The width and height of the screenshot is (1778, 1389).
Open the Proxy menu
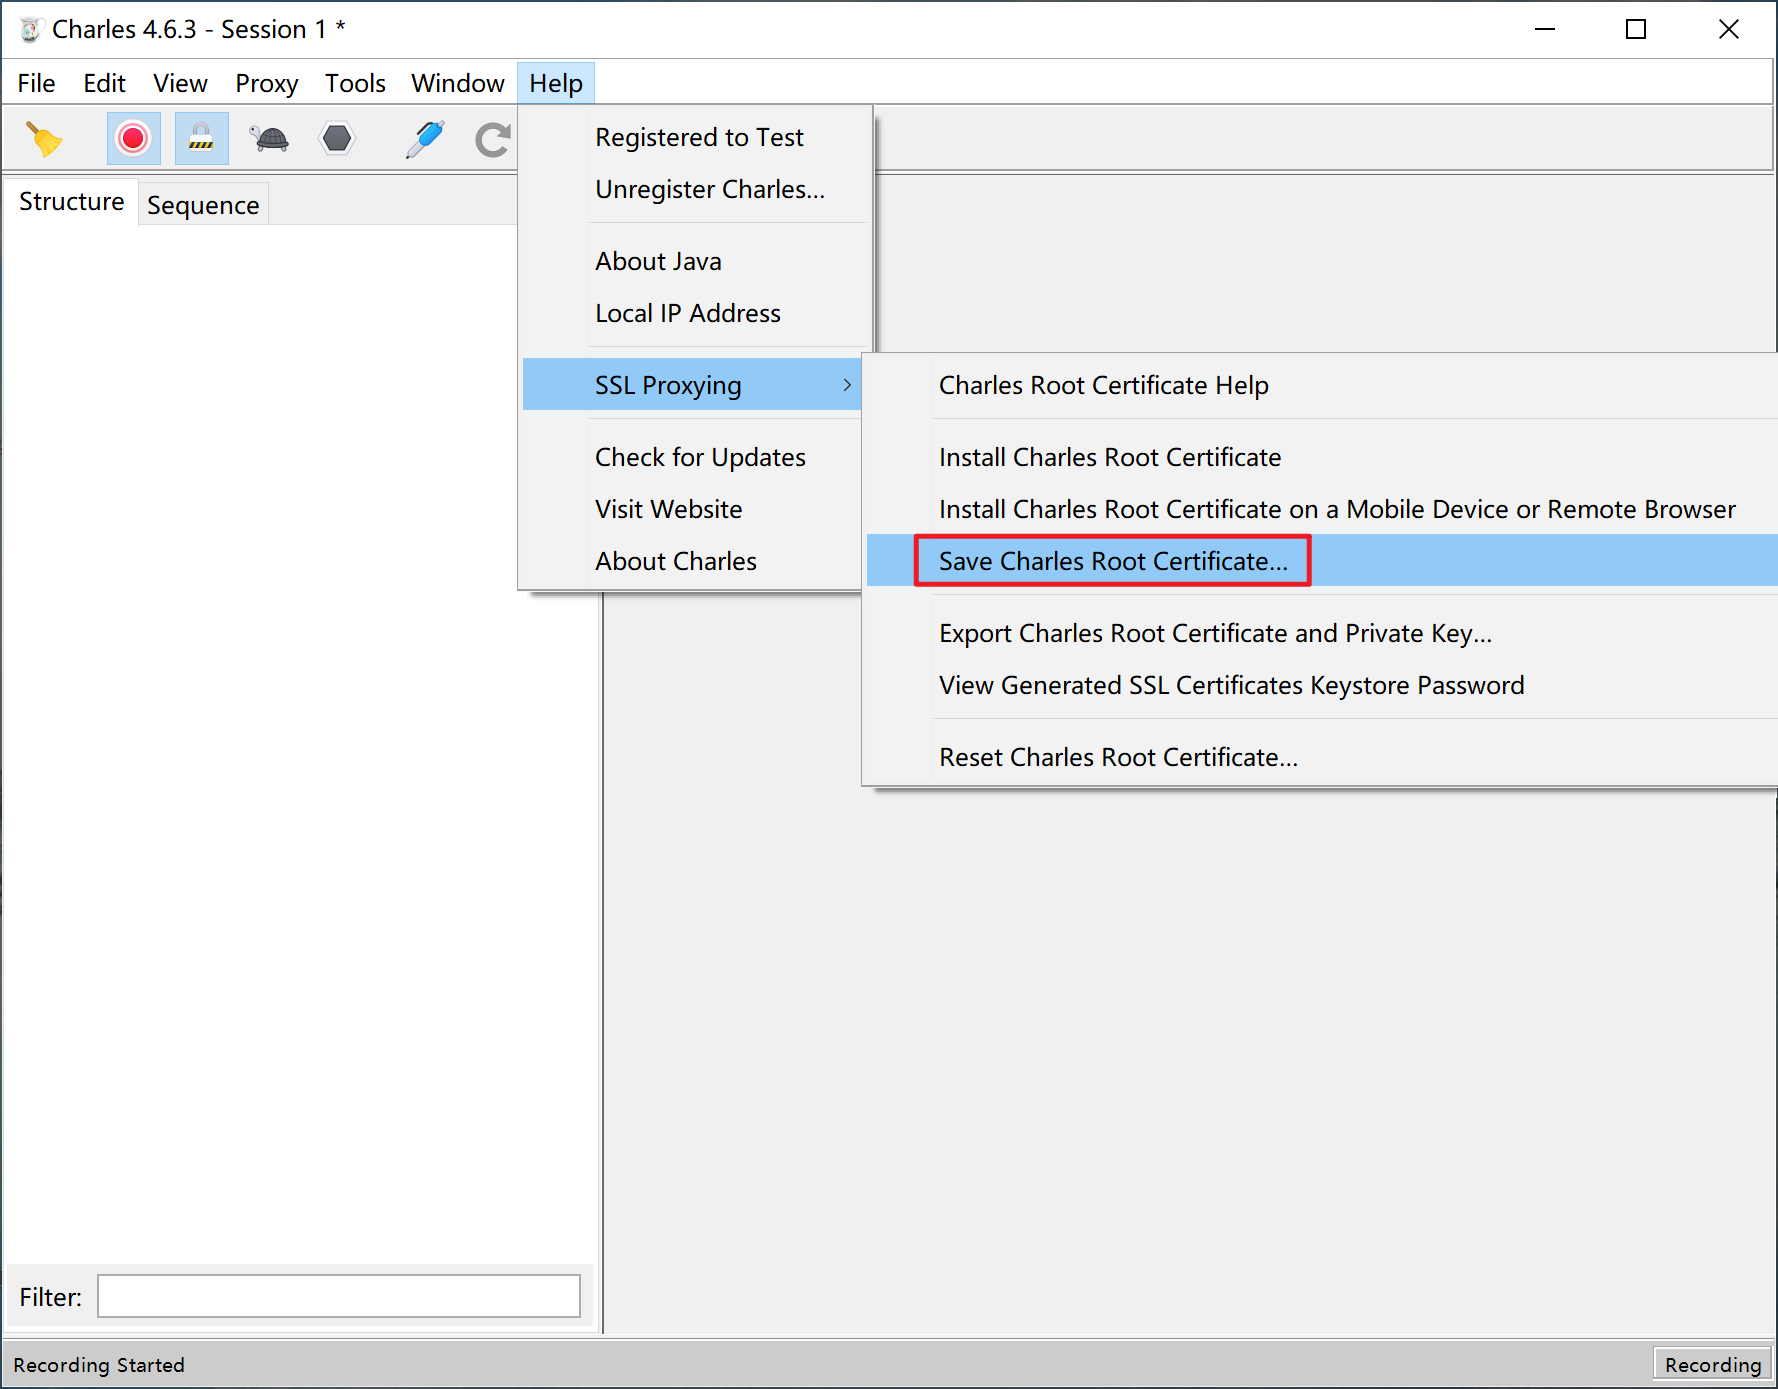click(266, 83)
